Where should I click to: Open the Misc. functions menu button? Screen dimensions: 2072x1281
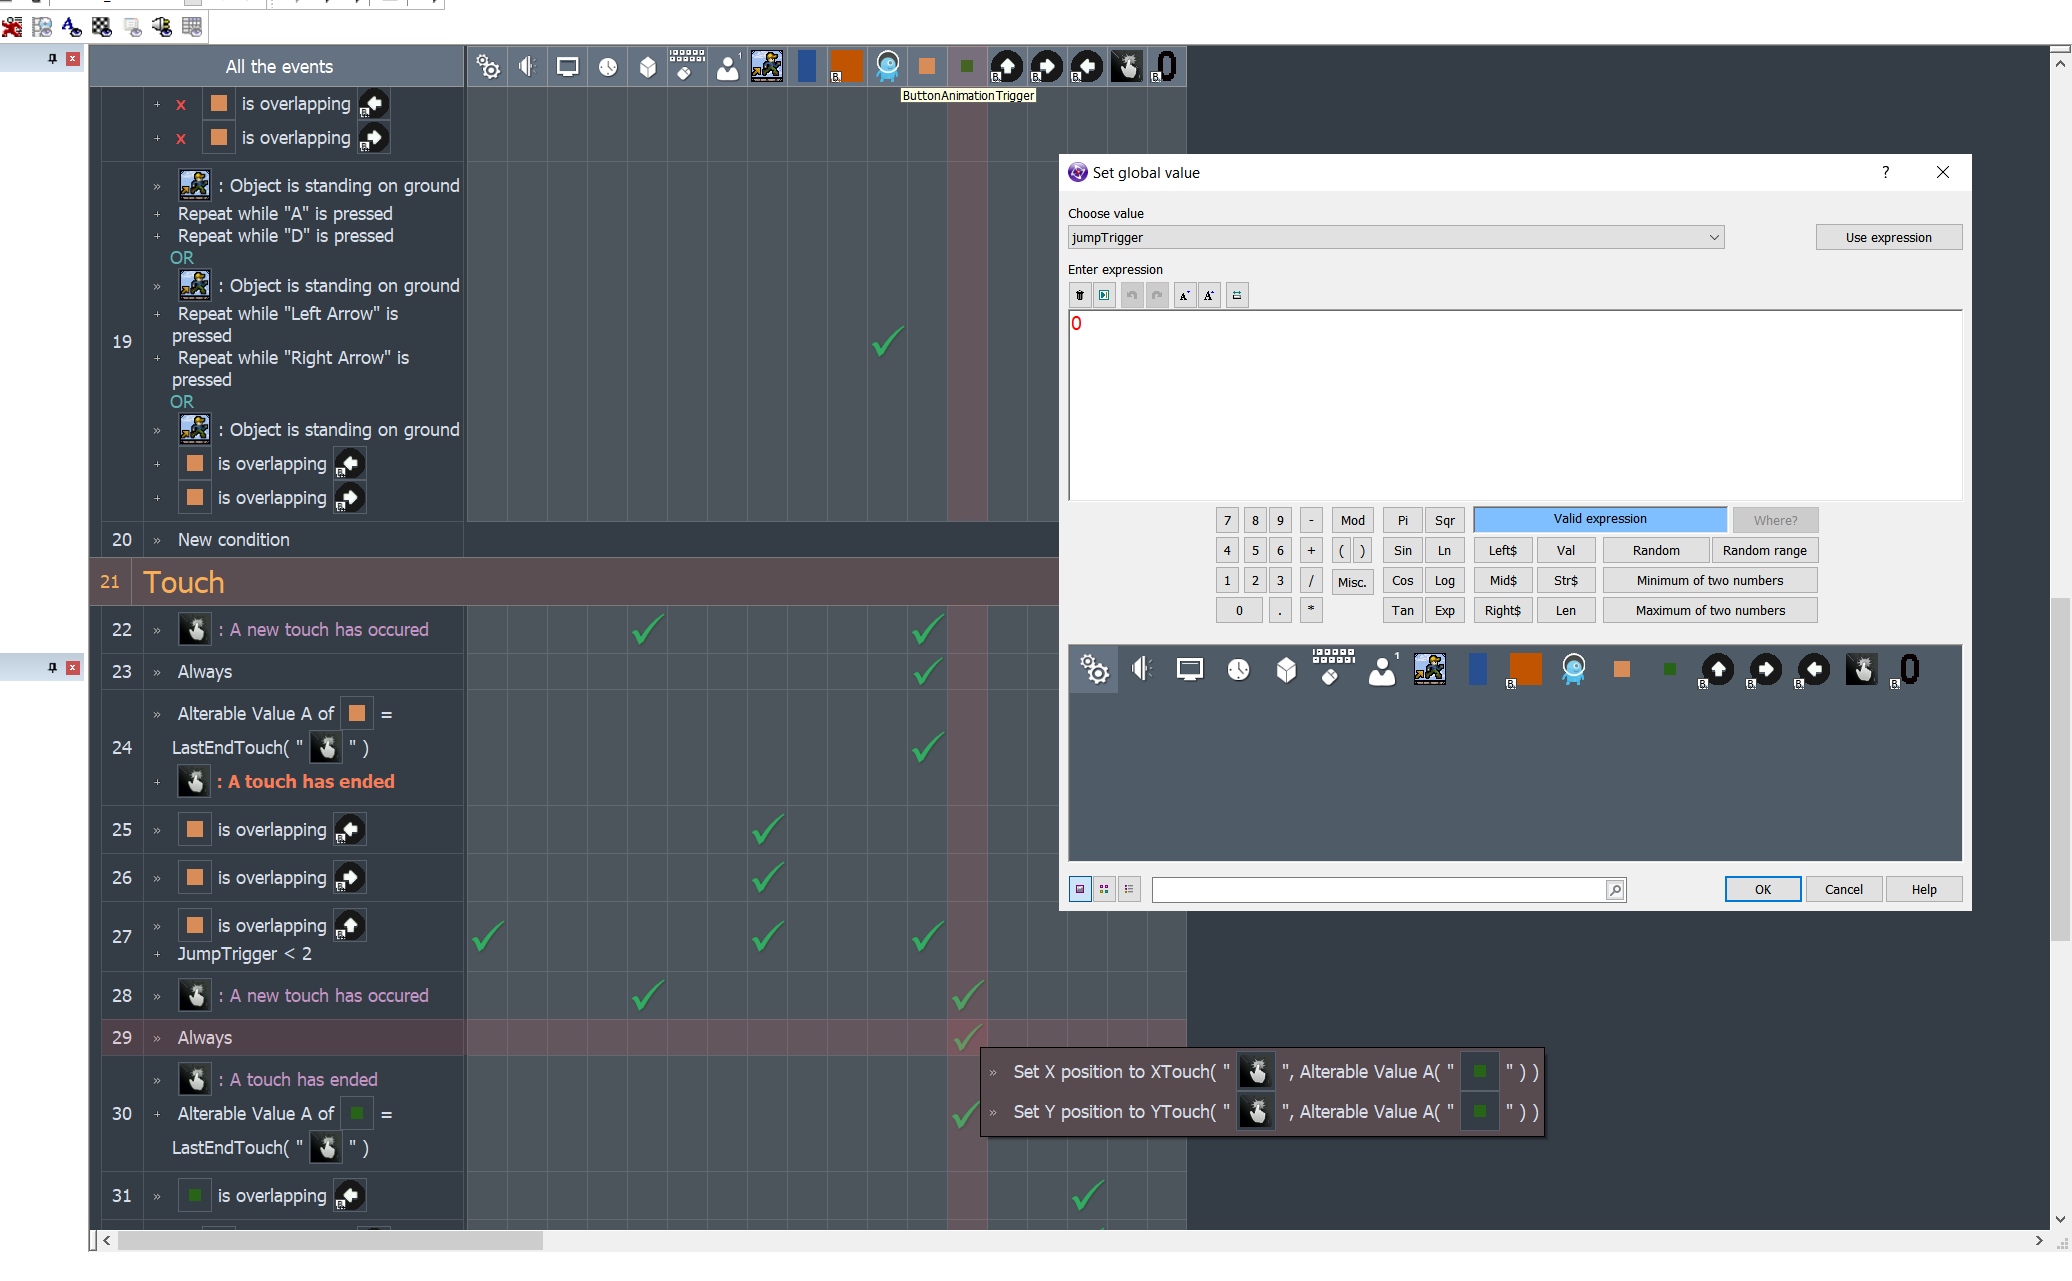1352,582
